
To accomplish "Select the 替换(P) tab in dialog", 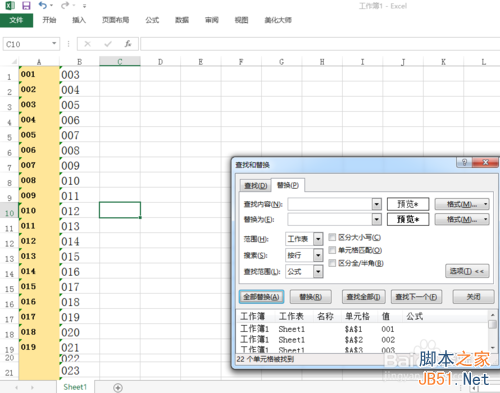I will tap(288, 185).
